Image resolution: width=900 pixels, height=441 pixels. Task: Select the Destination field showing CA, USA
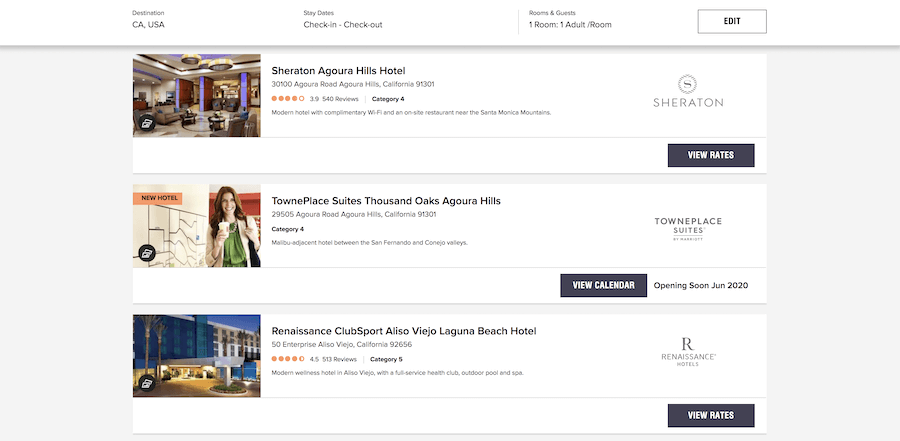tap(148, 24)
